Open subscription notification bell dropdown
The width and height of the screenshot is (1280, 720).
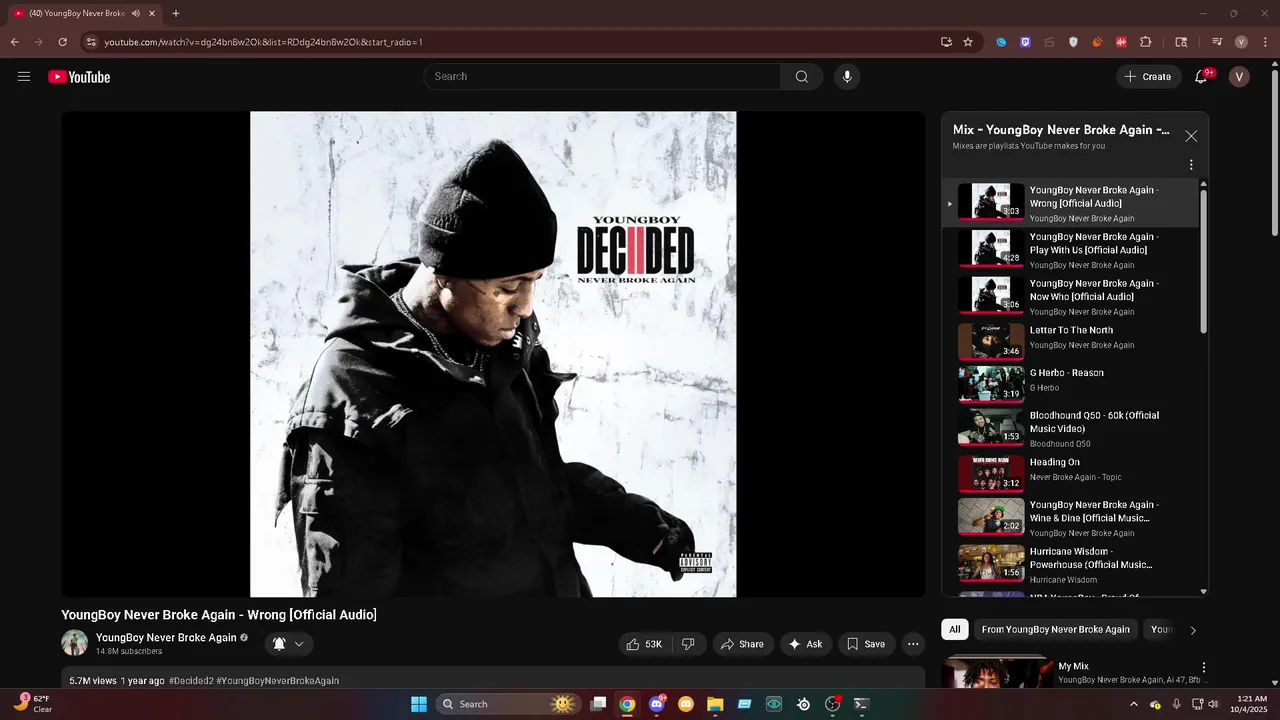point(288,644)
